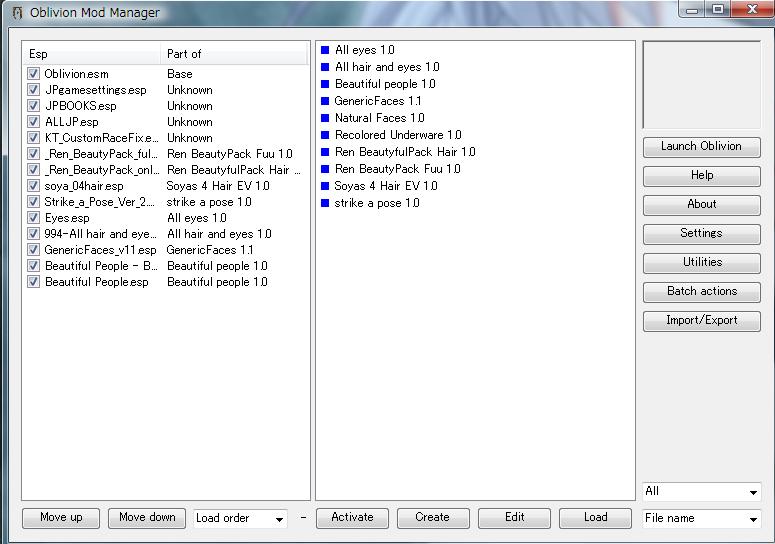Toggle the KT_CustomRaceFix checkbox
Image resolution: width=775 pixels, height=544 pixels.
(33, 138)
